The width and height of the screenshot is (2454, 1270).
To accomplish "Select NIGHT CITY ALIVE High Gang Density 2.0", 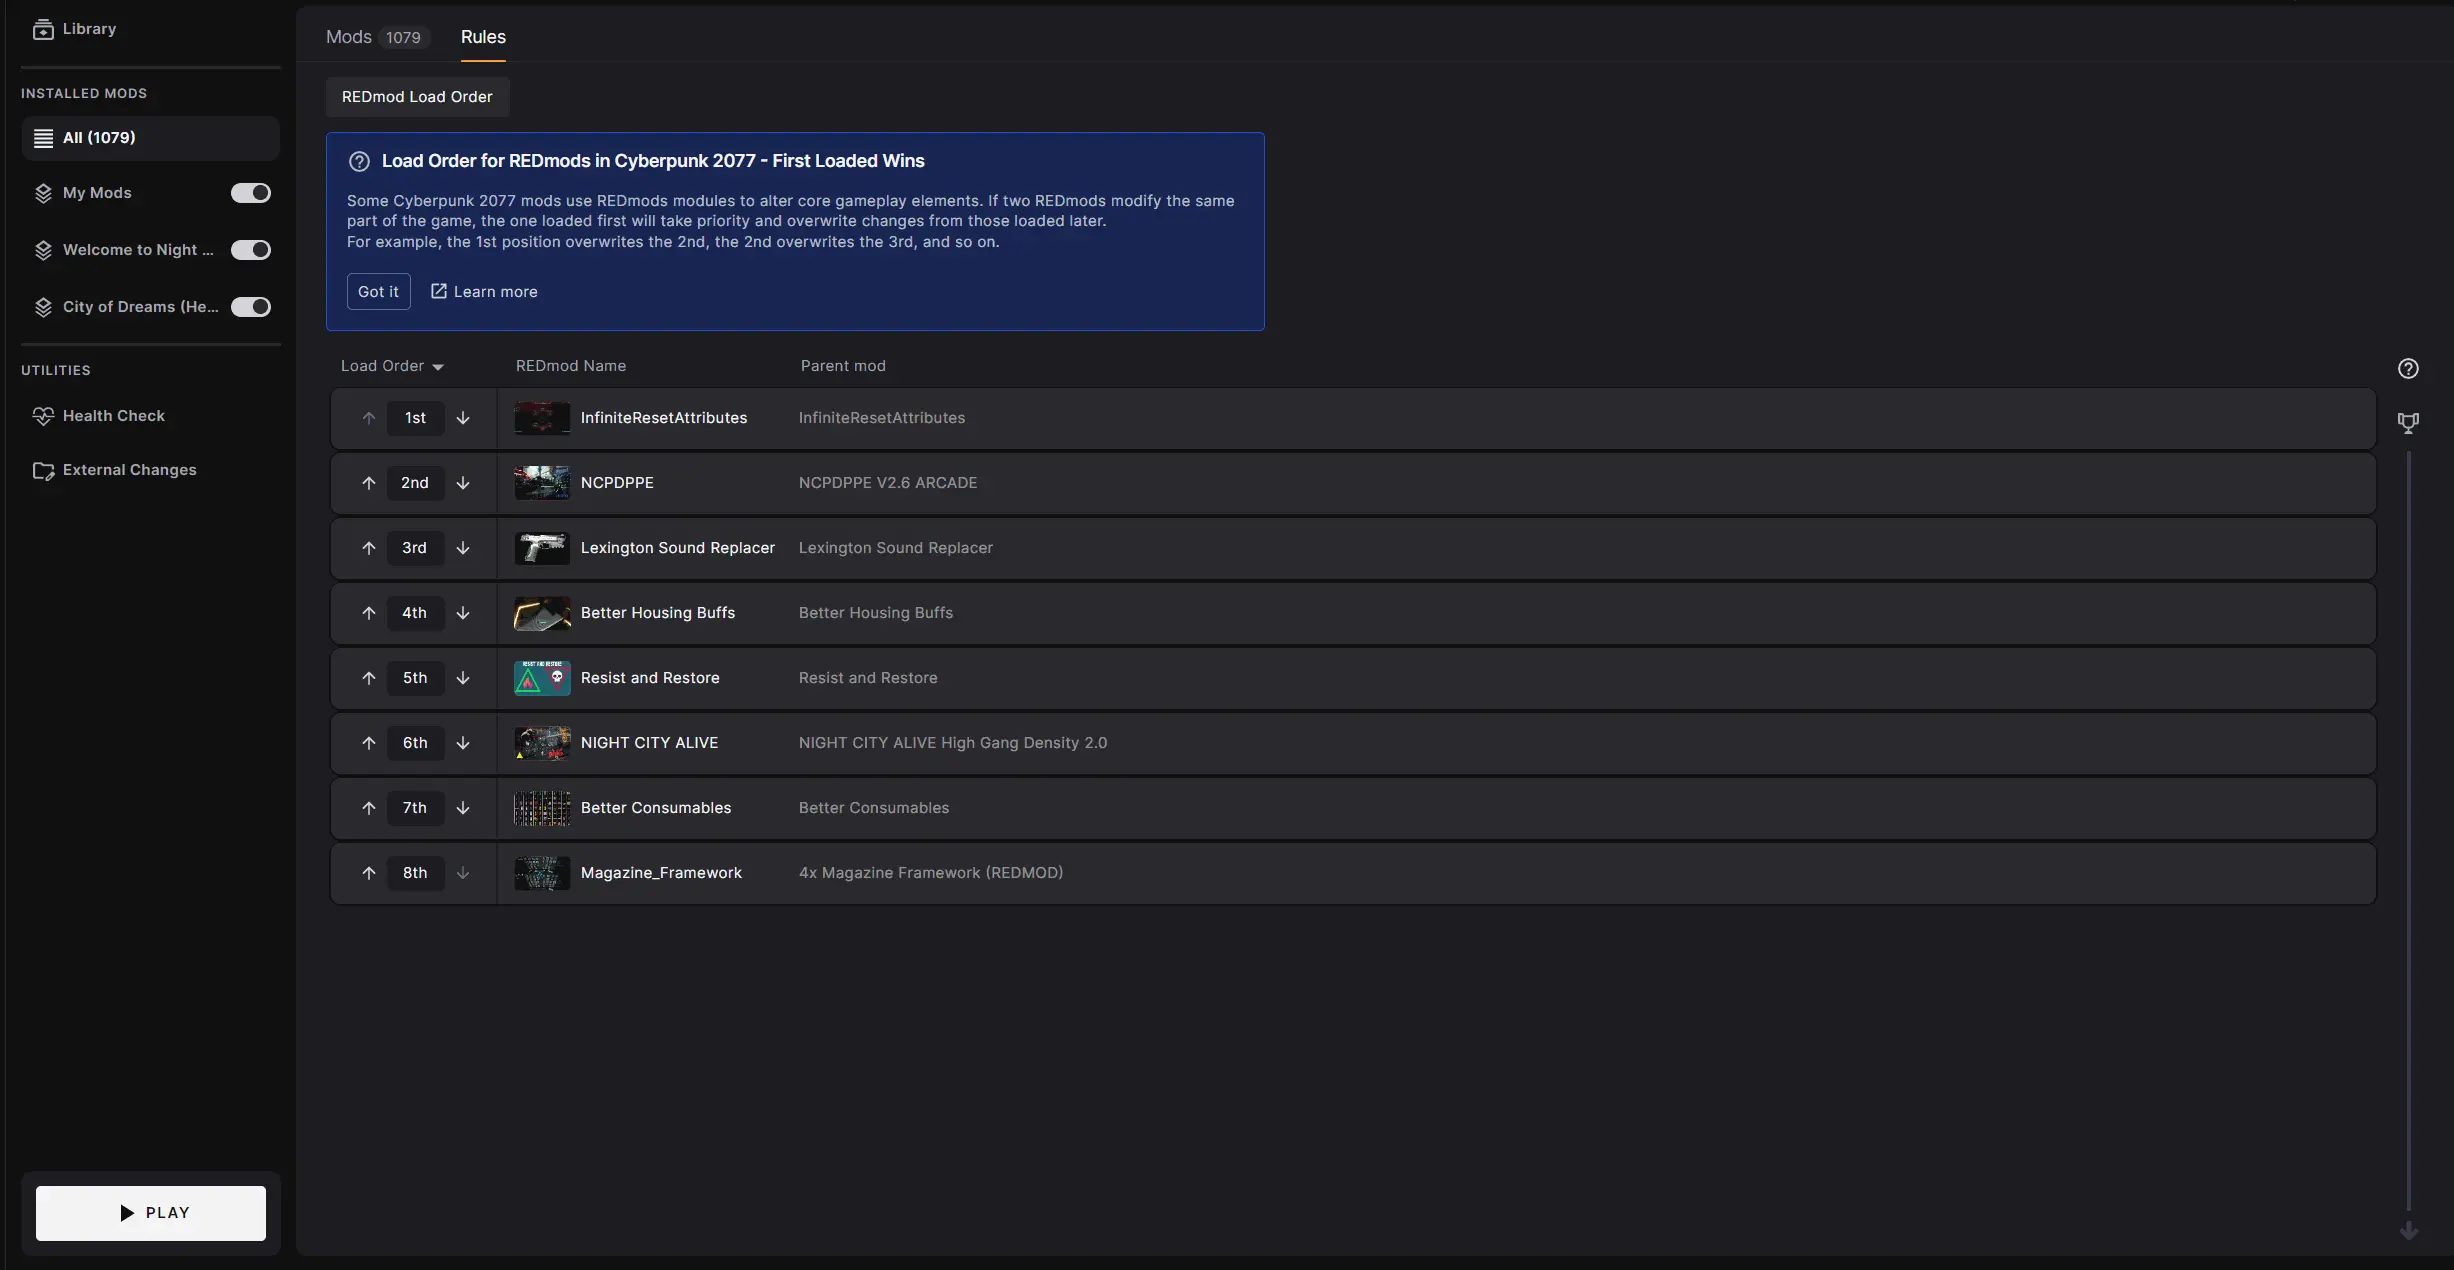I will click(x=953, y=743).
